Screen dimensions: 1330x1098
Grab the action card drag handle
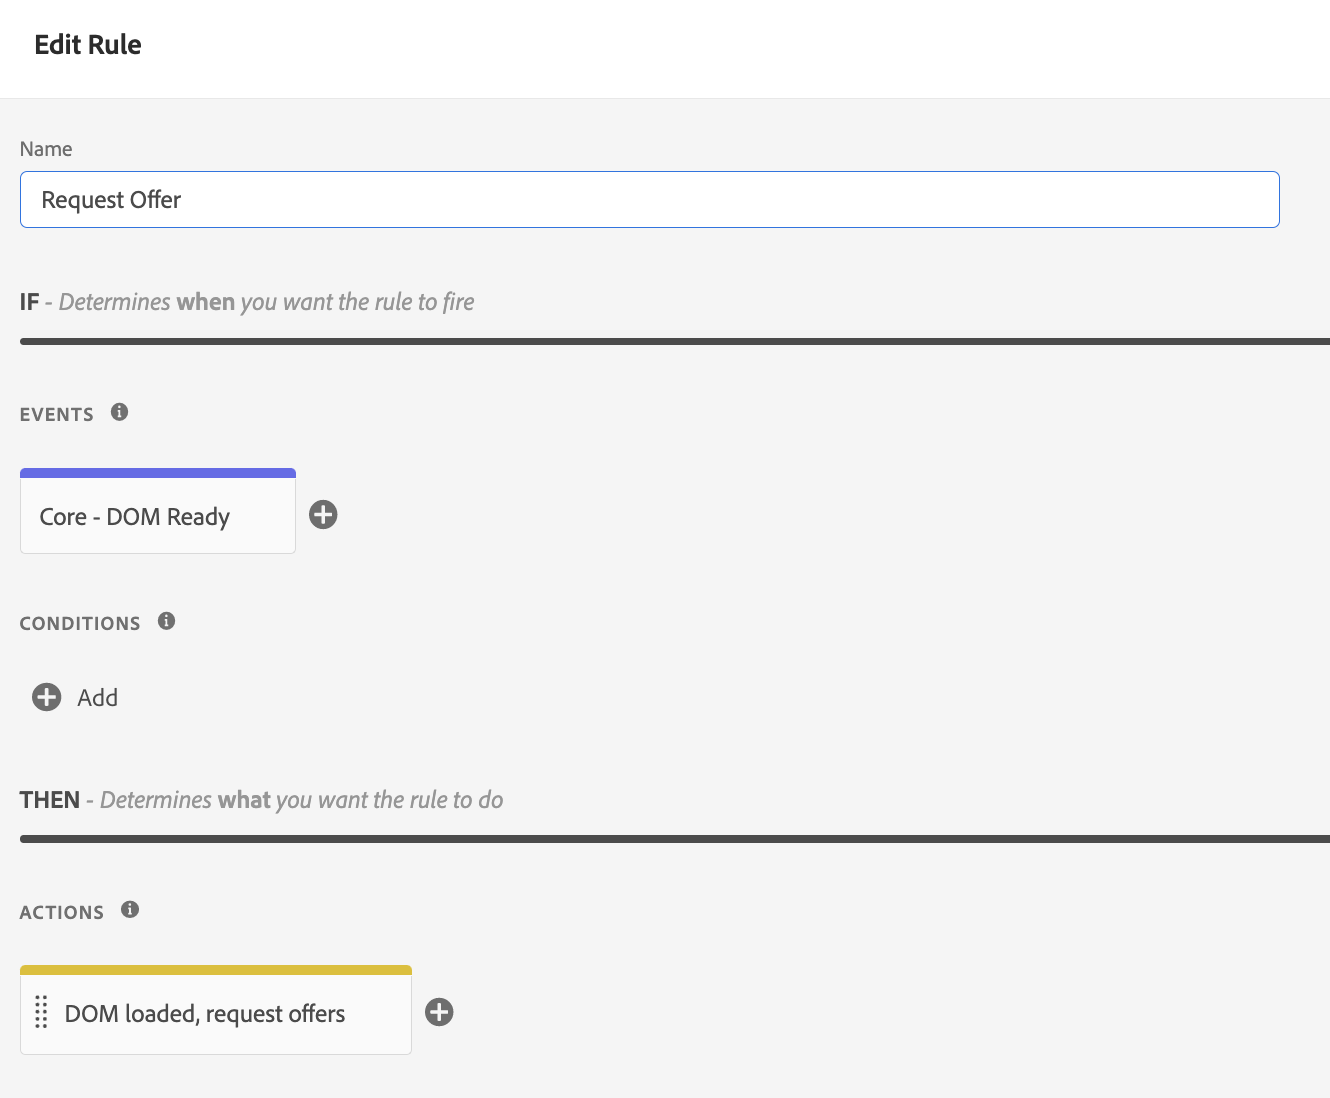tap(41, 1012)
